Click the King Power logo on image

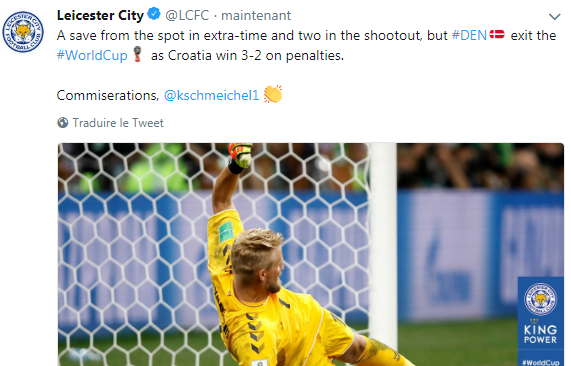pos(540,332)
